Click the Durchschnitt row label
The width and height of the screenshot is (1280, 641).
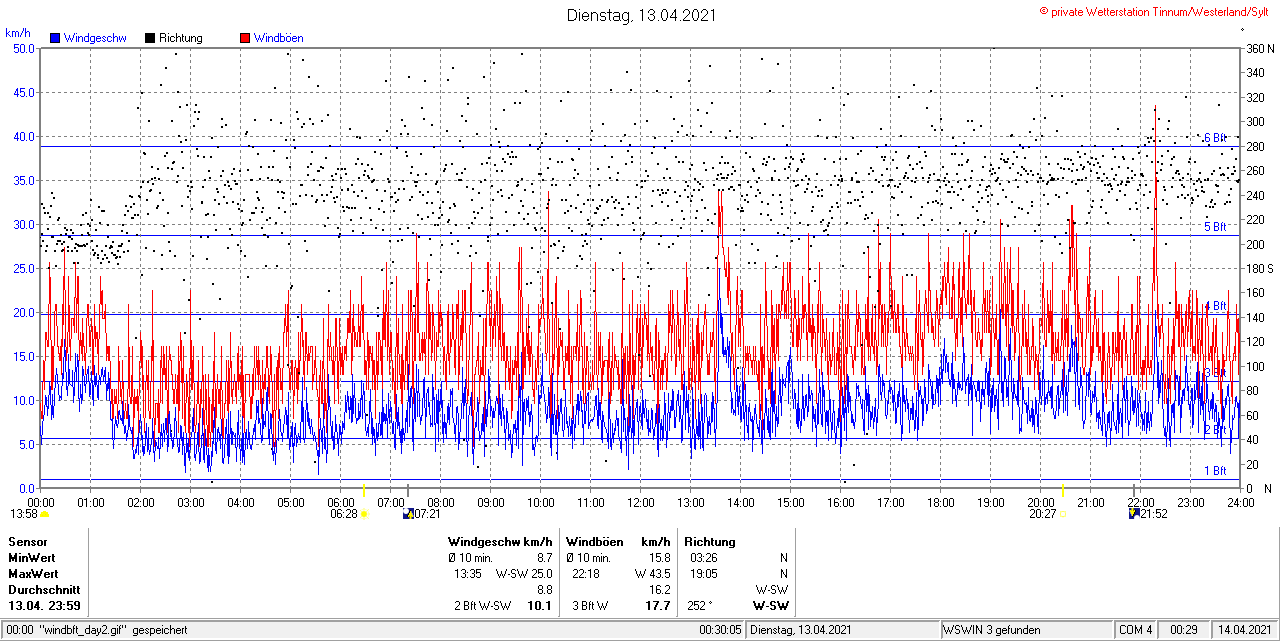(42, 590)
